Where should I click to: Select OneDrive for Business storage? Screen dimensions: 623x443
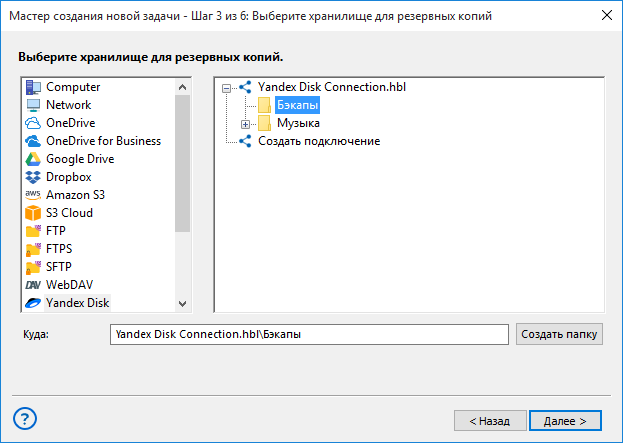103,141
